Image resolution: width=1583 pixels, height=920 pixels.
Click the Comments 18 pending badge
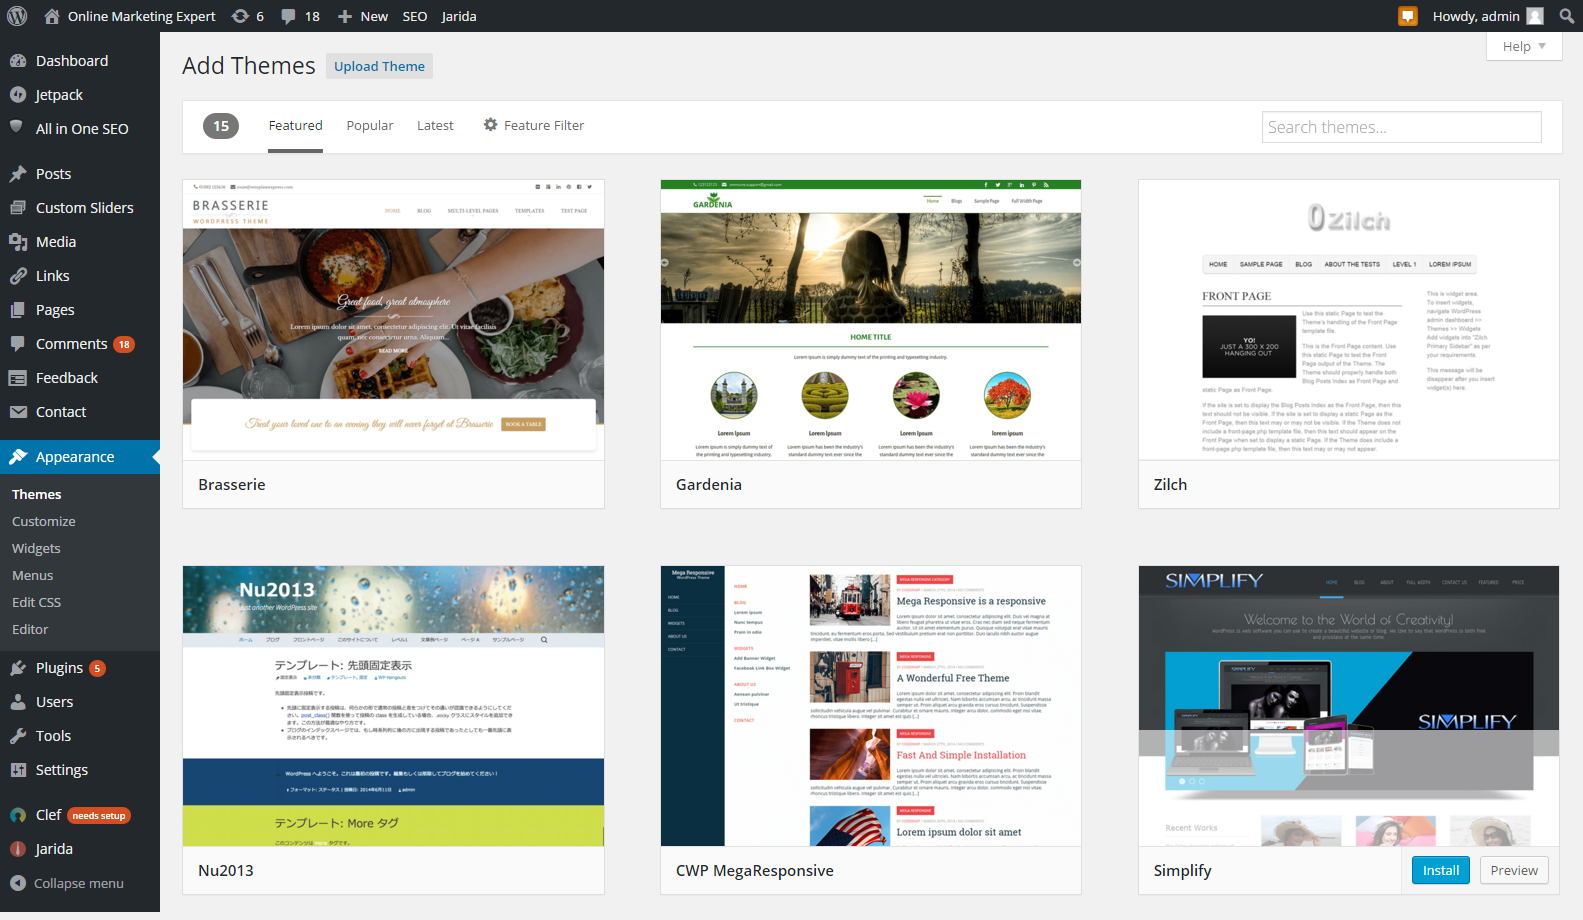pyautogui.click(x=124, y=344)
